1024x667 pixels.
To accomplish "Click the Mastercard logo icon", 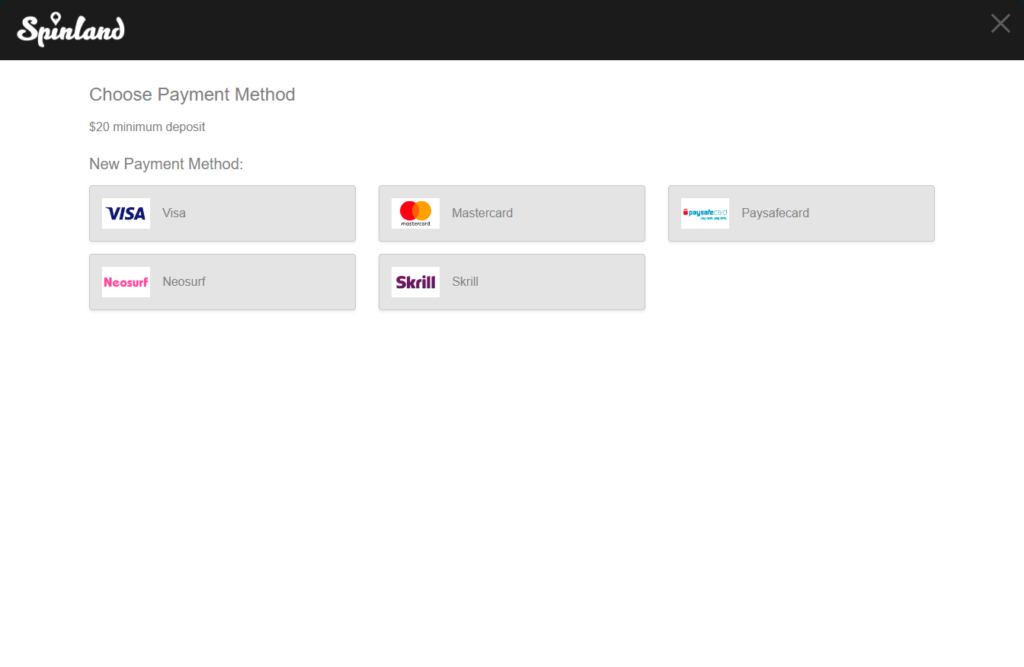I will pos(415,213).
